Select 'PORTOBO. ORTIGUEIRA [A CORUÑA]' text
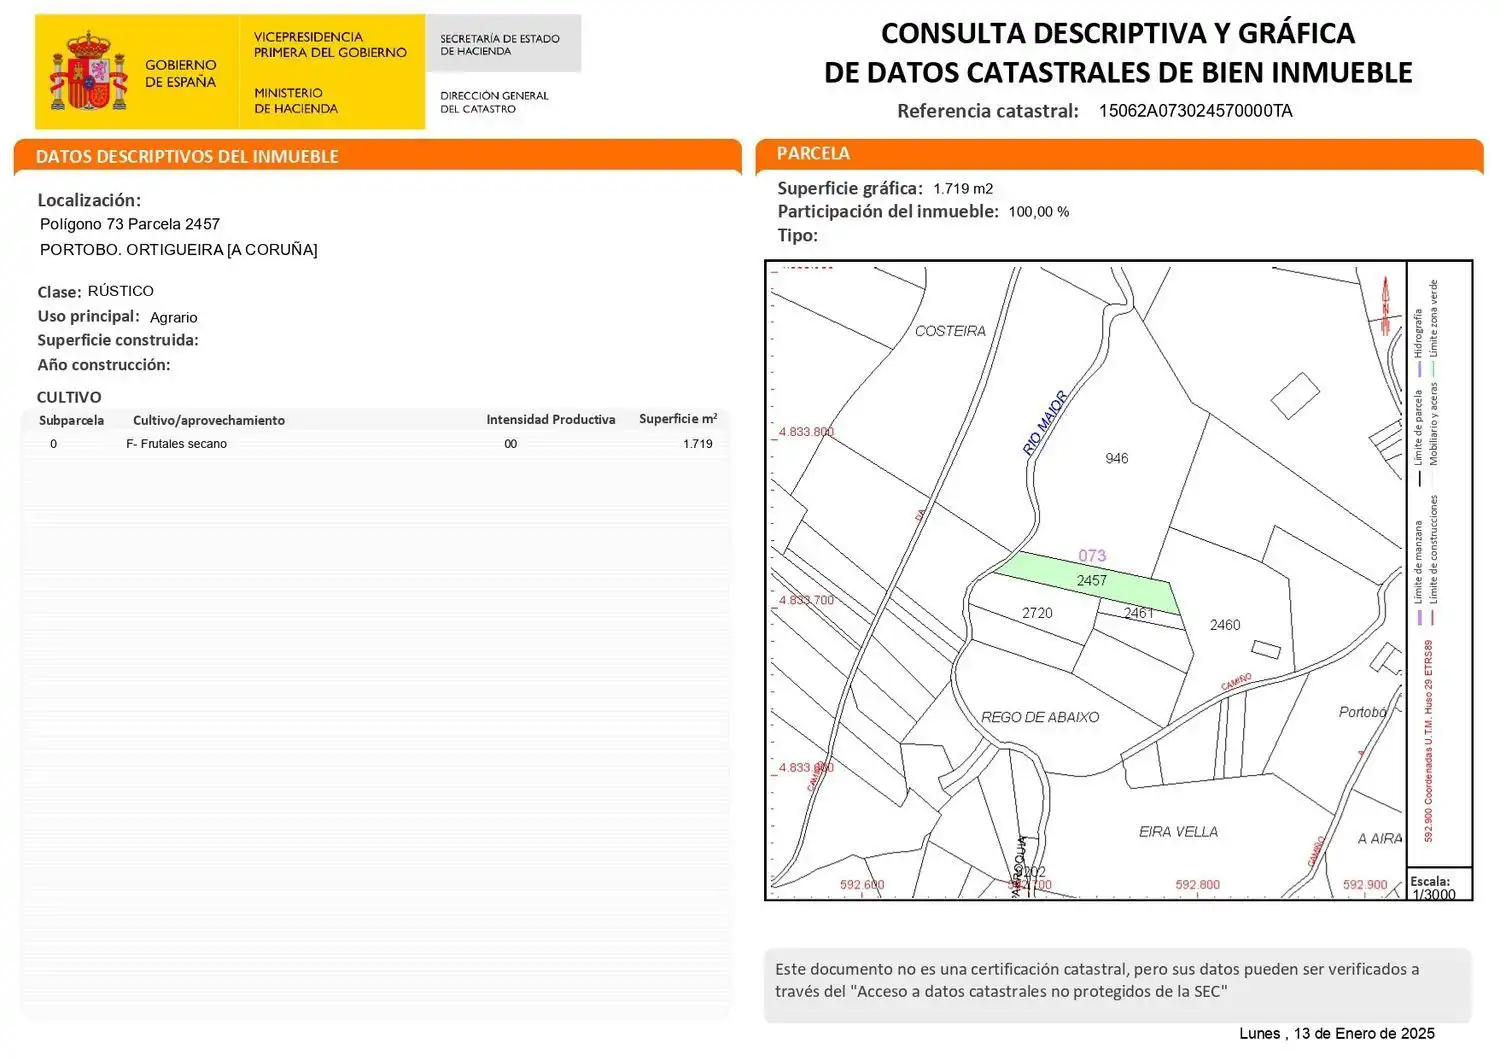Image resolution: width=1500 pixels, height=1059 pixels. (x=179, y=249)
